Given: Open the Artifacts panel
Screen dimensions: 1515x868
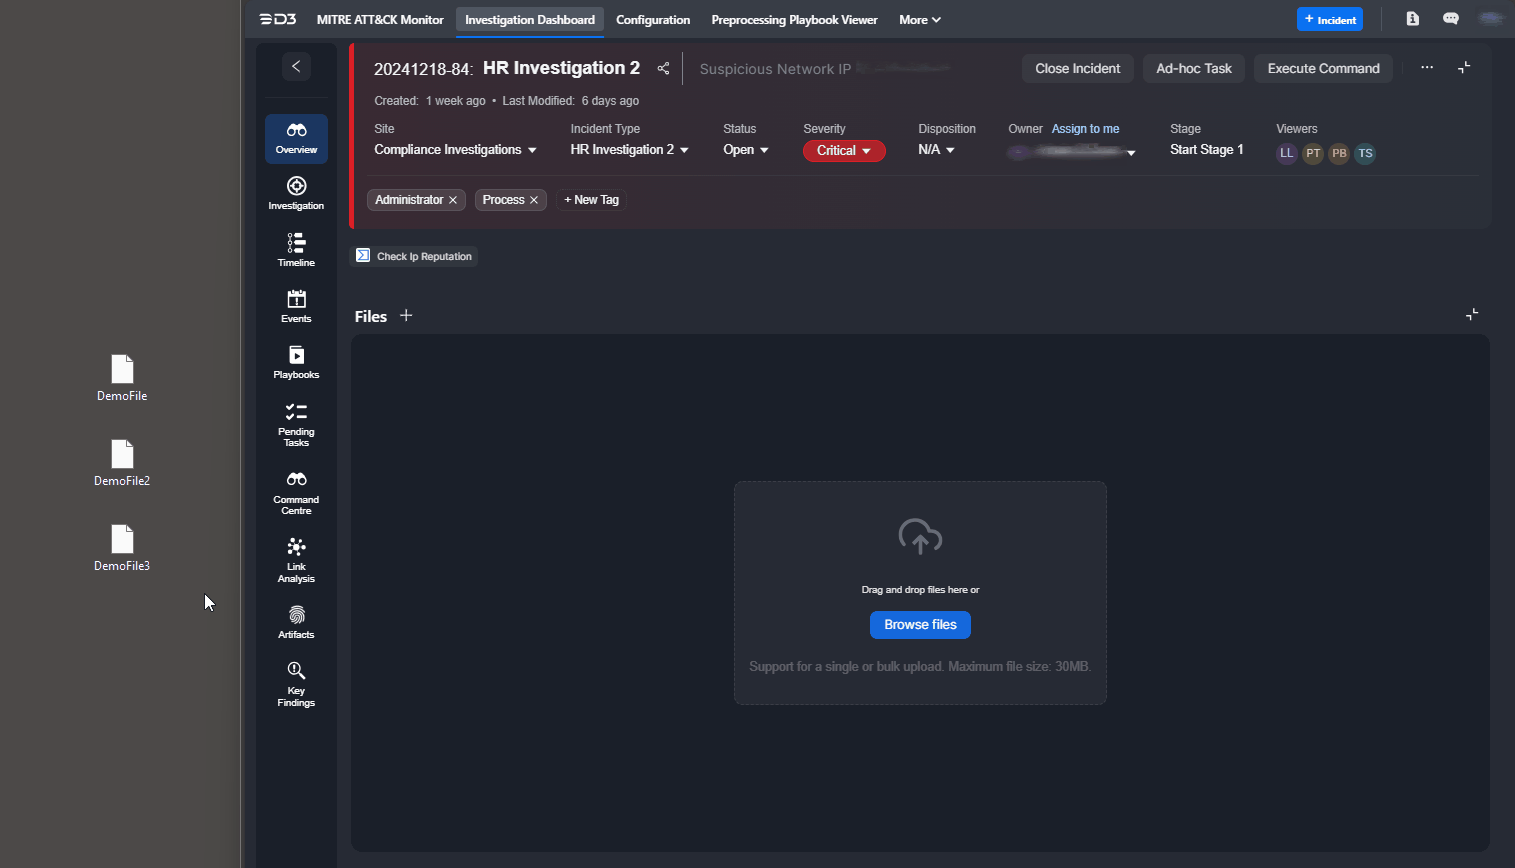Looking at the screenshot, I should coord(296,620).
